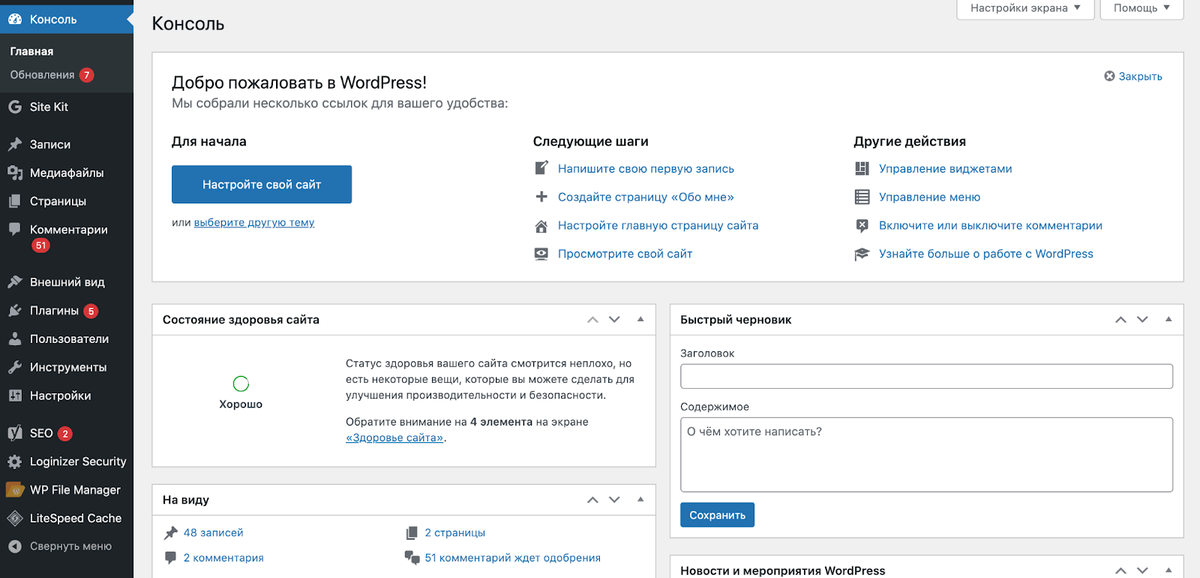1200x578 pixels.
Task: Follow the выберите другую тему link
Action: pyautogui.click(x=254, y=222)
